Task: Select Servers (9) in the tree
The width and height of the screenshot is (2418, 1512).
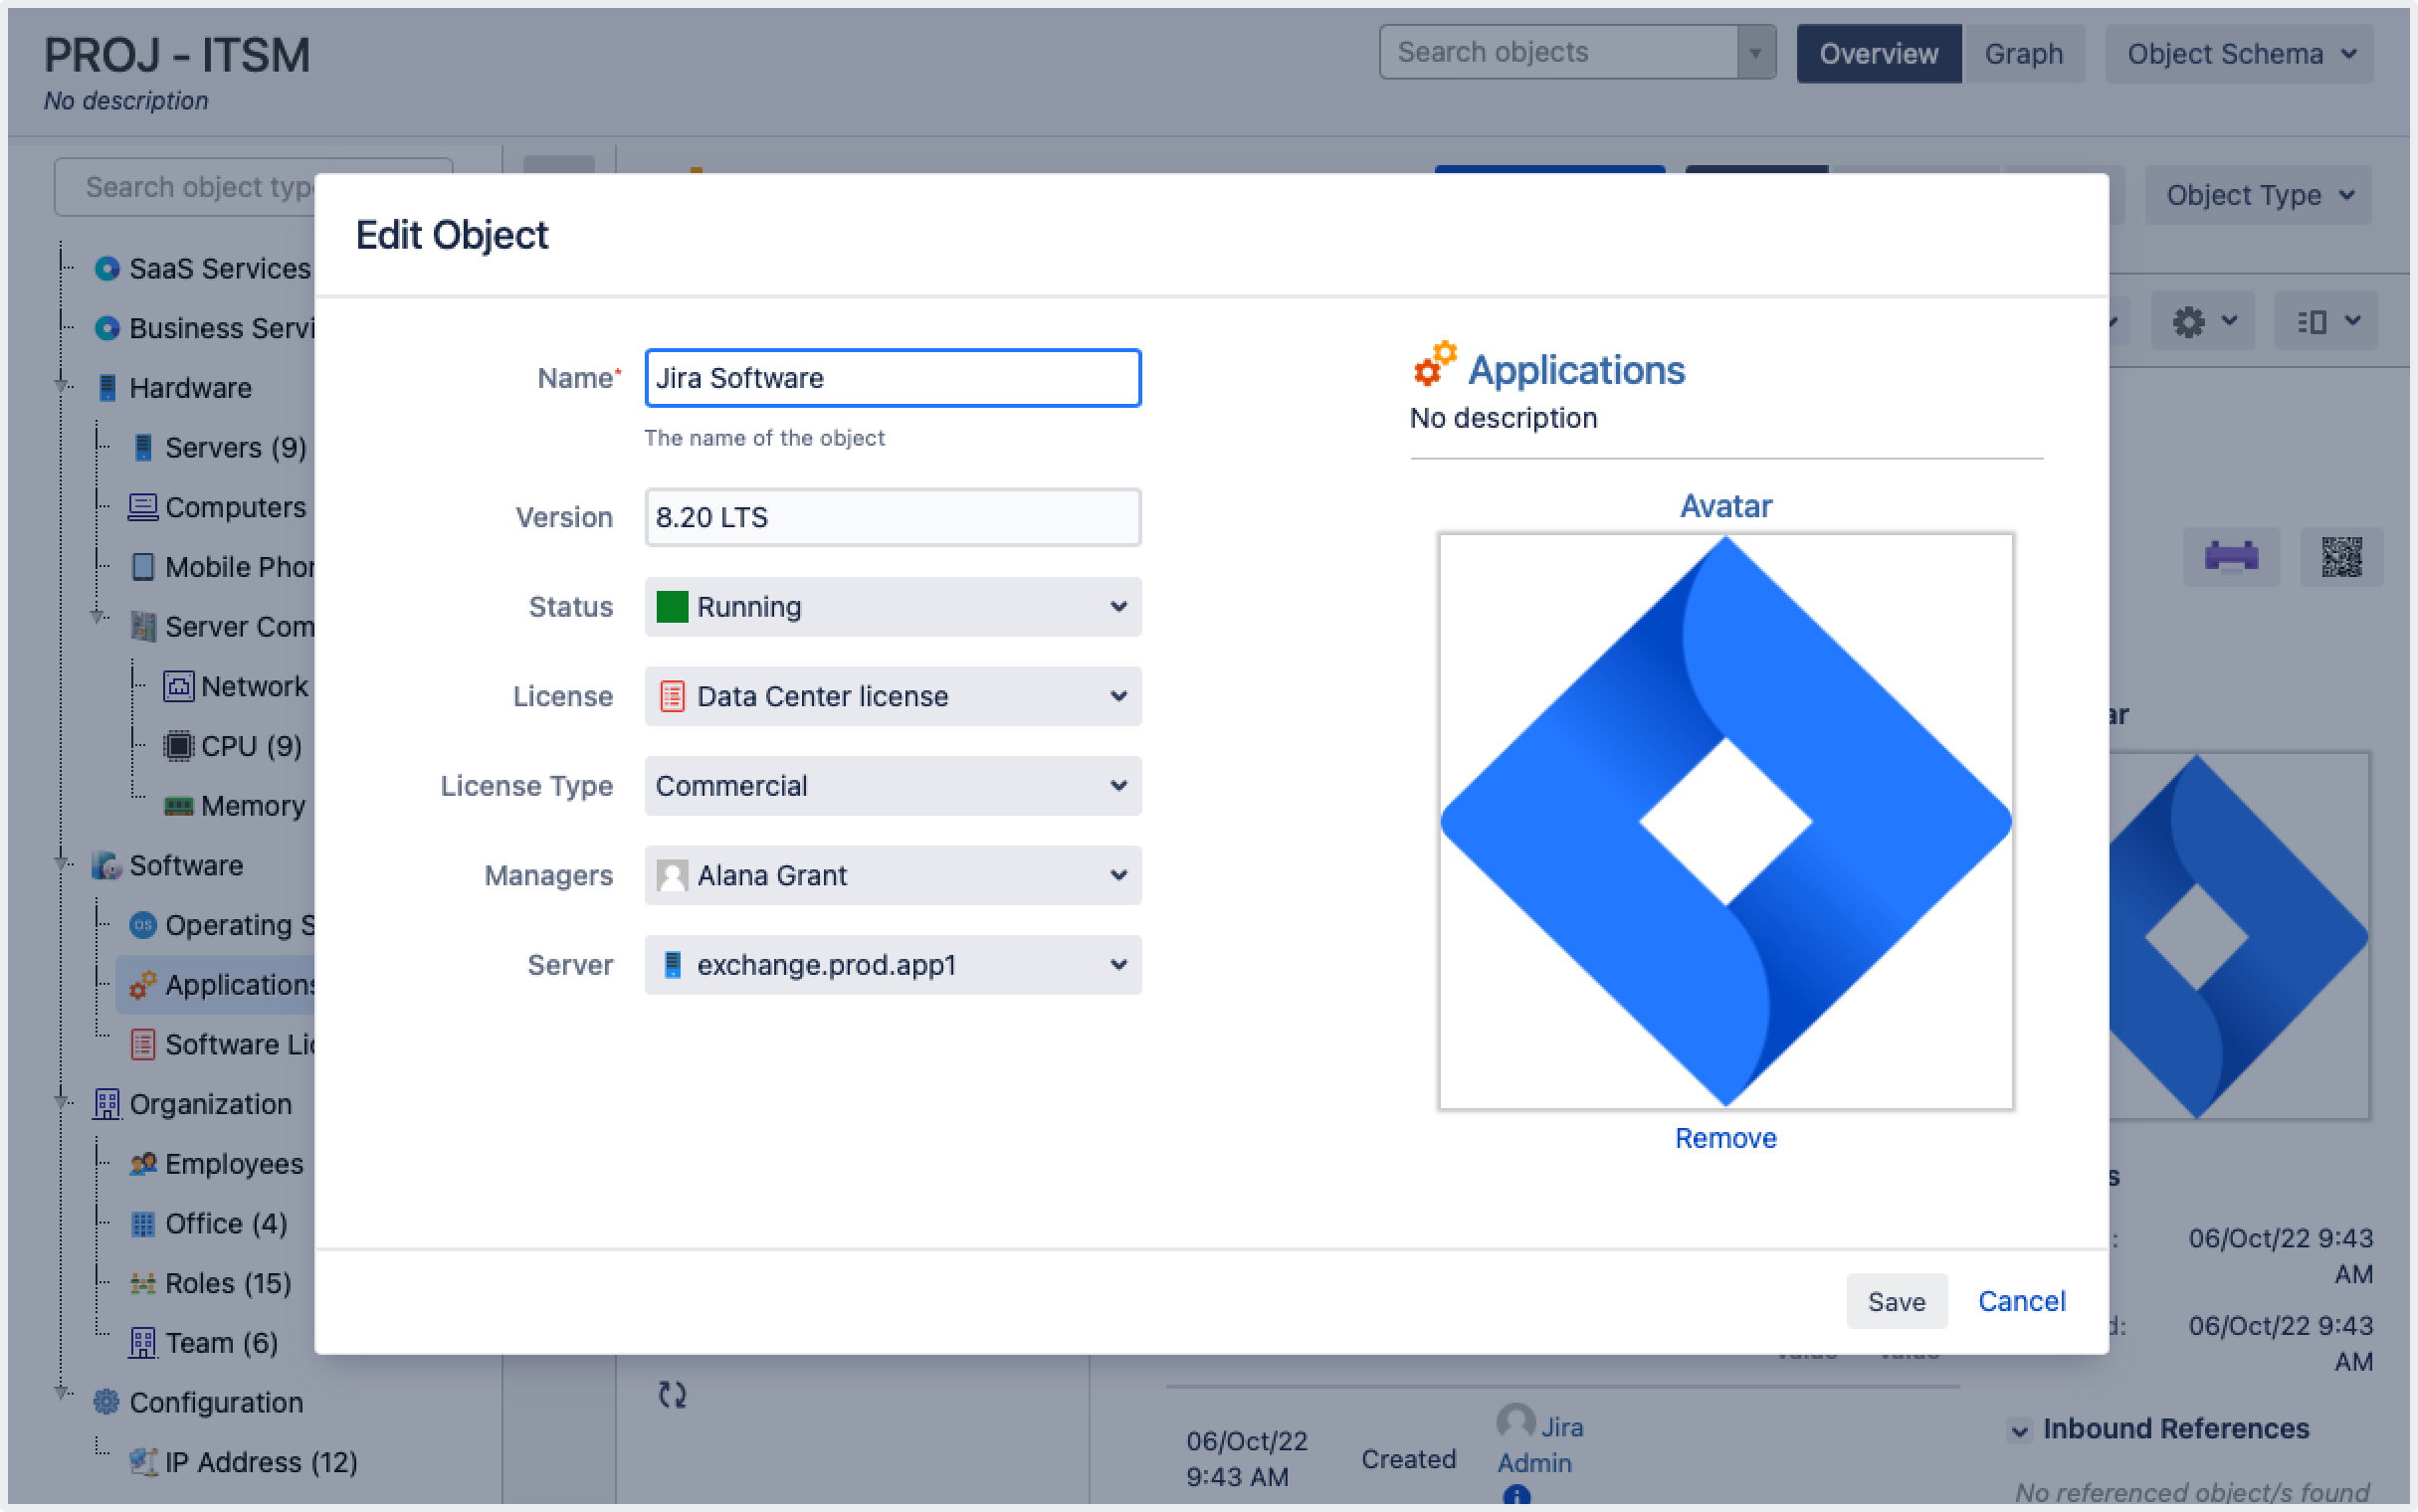Action: click(x=235, y=448)
